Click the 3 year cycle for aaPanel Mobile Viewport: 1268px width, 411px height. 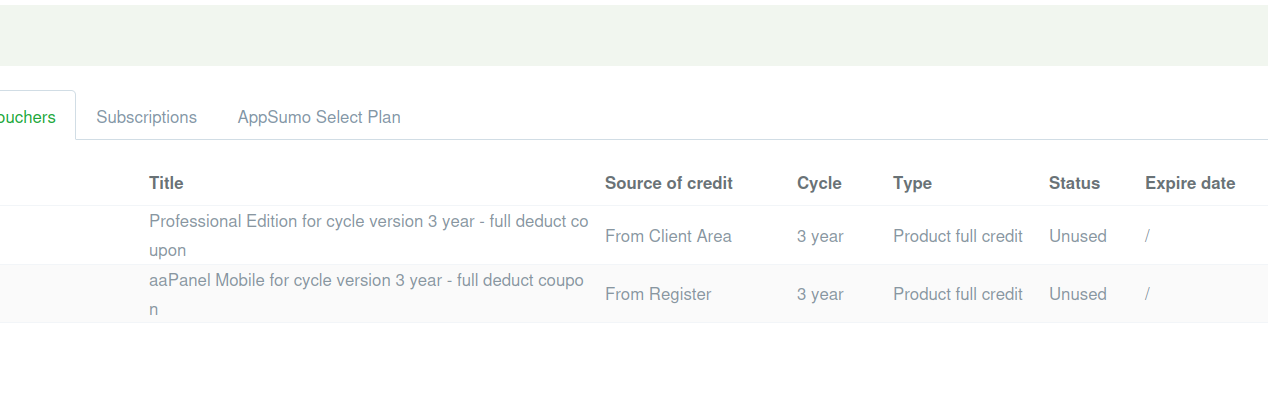pyautogui.click(x=820, y=294)
